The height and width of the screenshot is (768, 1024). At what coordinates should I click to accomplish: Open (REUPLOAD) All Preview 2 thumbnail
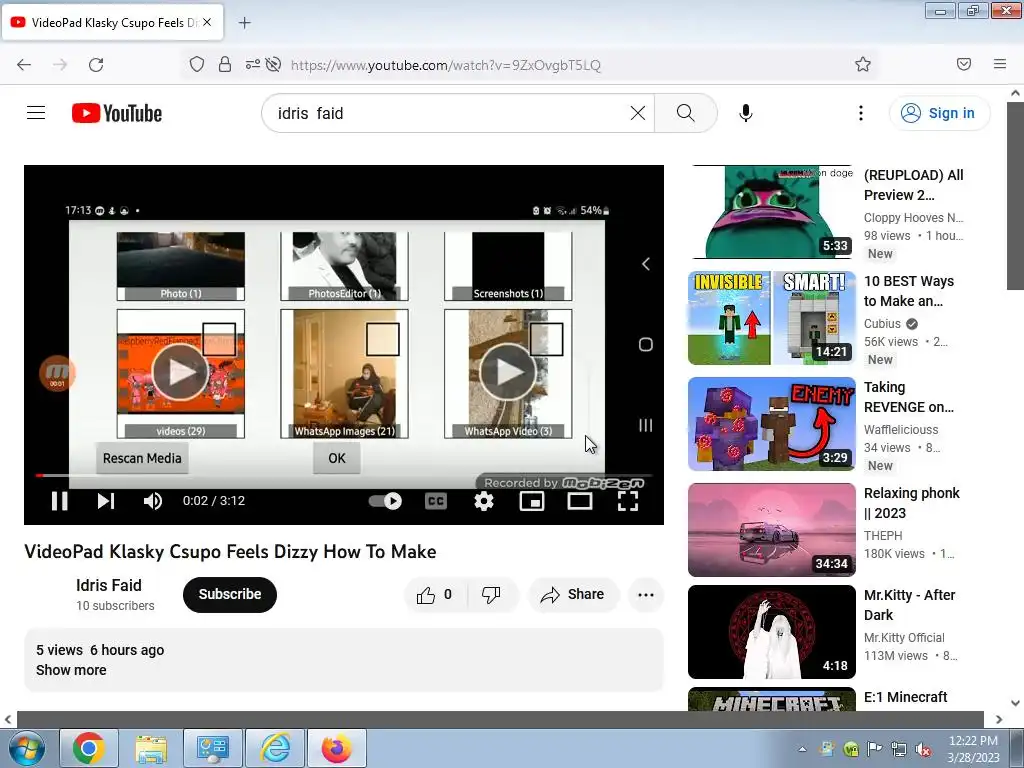772,212
